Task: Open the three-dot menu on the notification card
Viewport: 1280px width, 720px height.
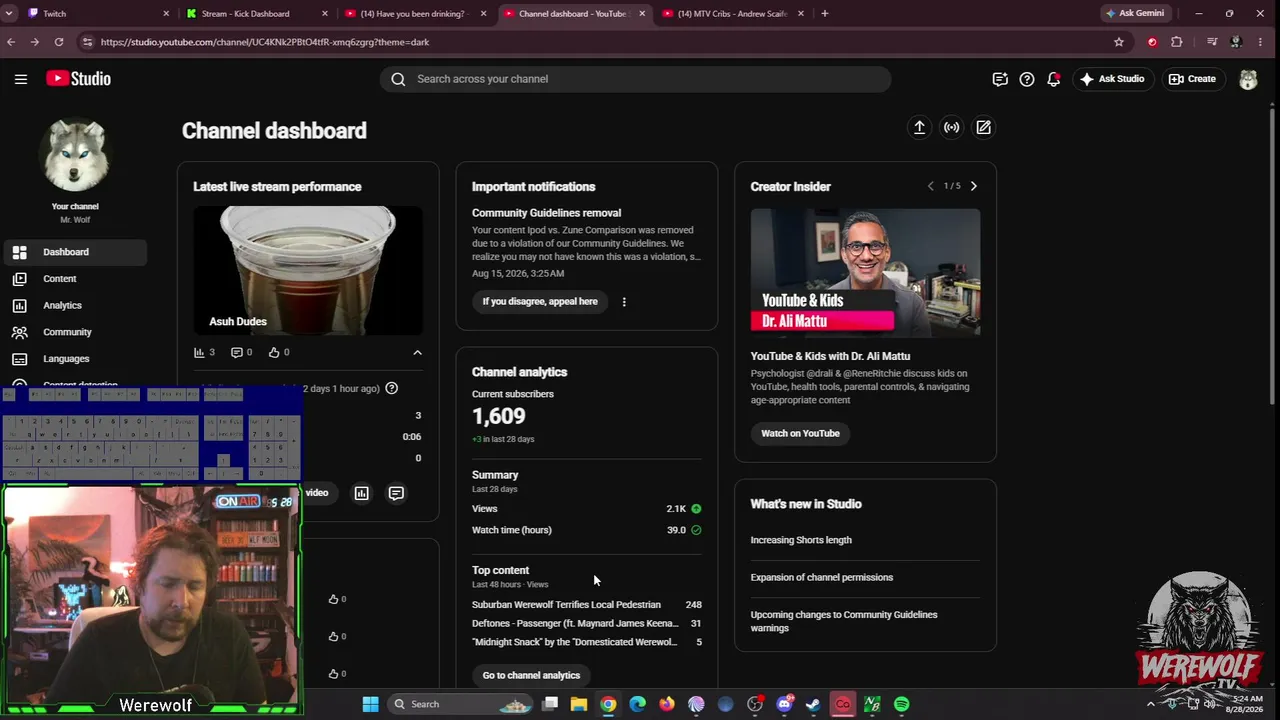Action: coord(624,301)
